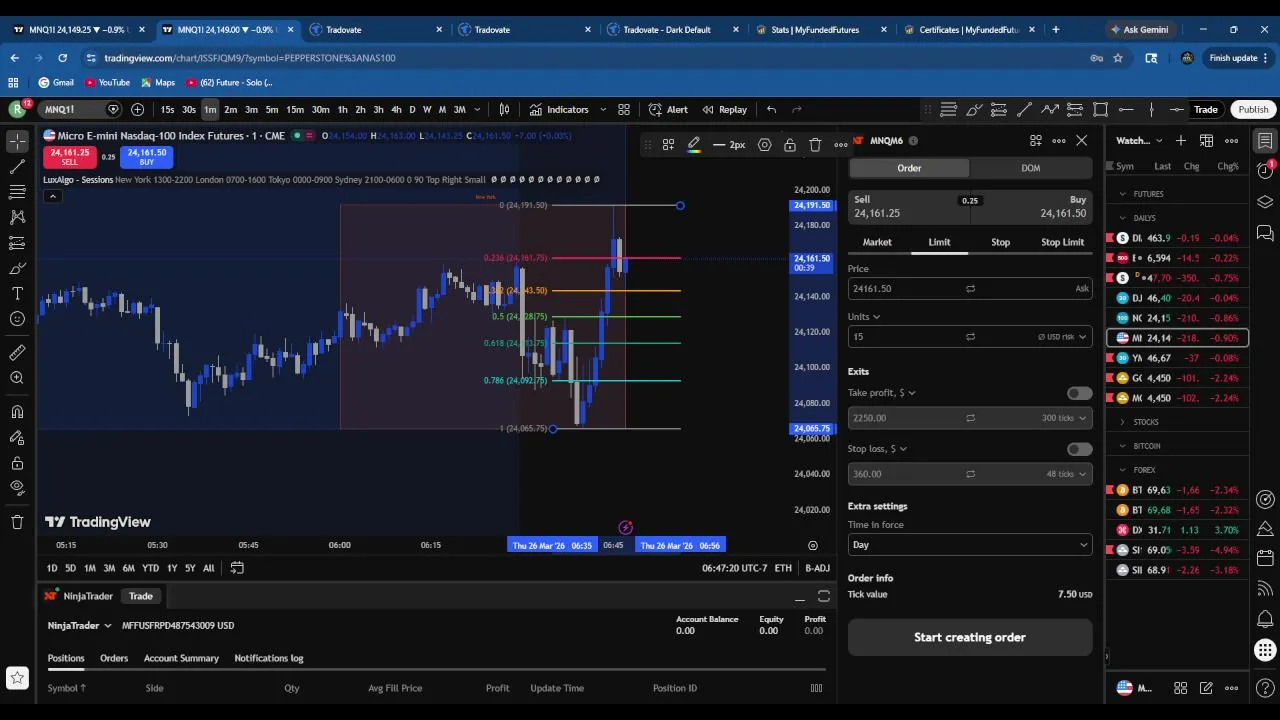
Task: Select the 5m timeframe
Action: click(272, 109)
